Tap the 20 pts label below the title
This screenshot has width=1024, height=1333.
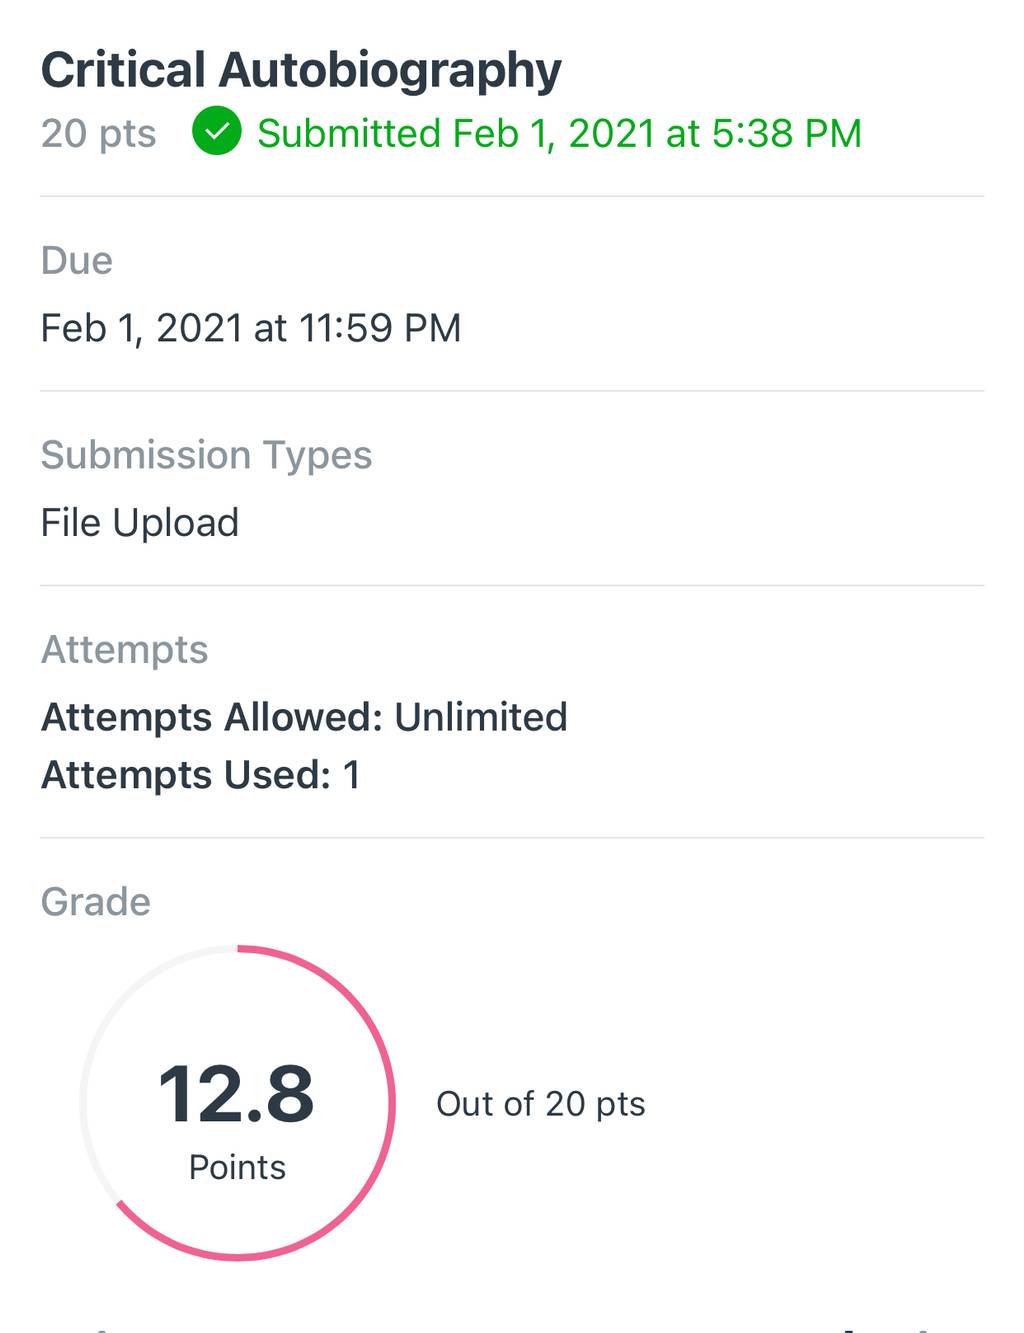click(98, 133)
